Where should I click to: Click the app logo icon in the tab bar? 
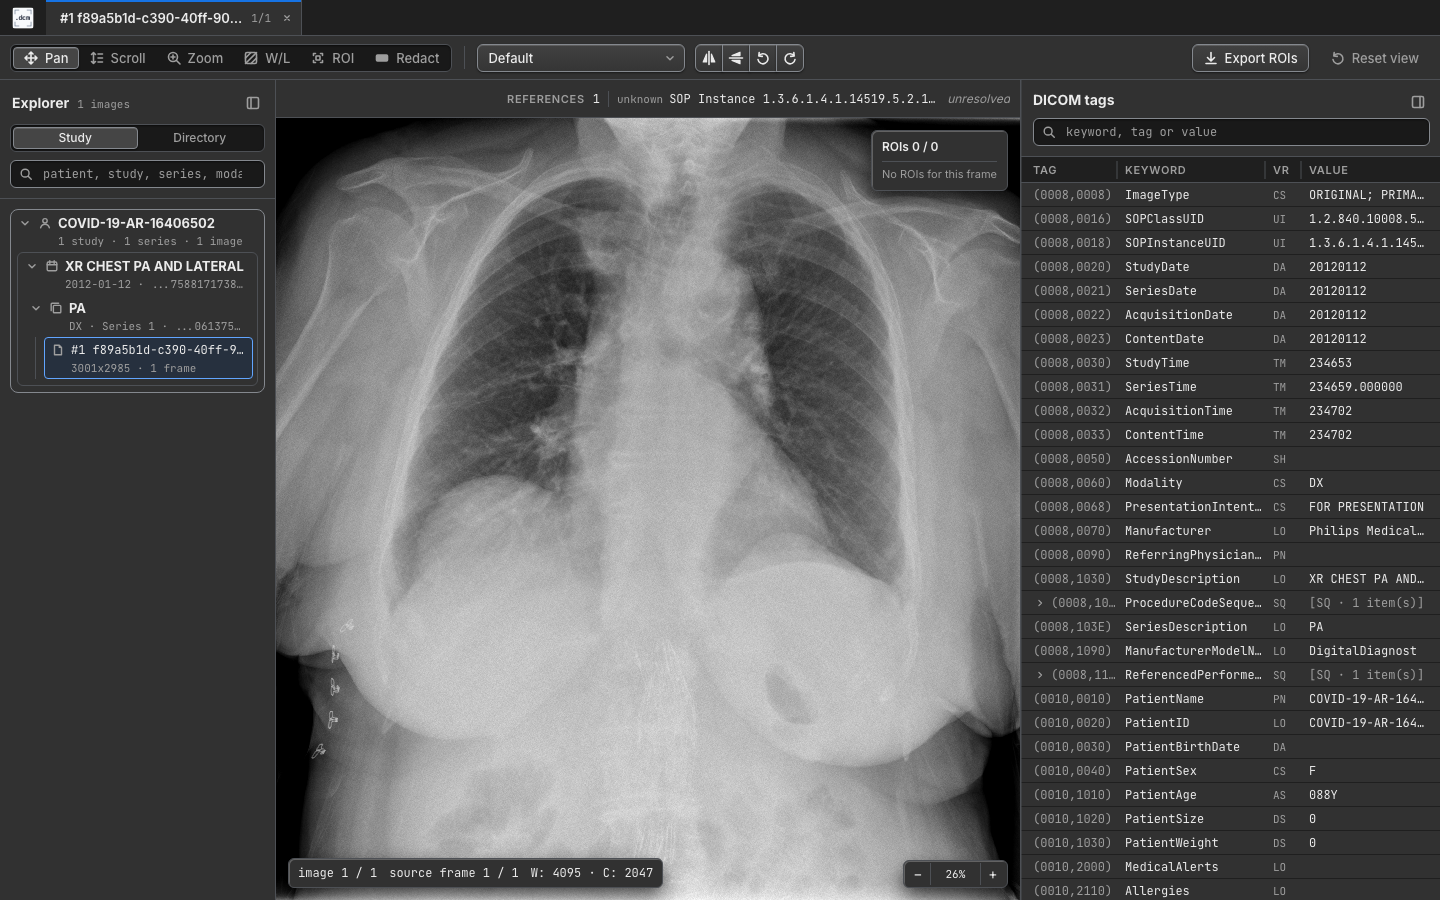(x=23, y=18)
